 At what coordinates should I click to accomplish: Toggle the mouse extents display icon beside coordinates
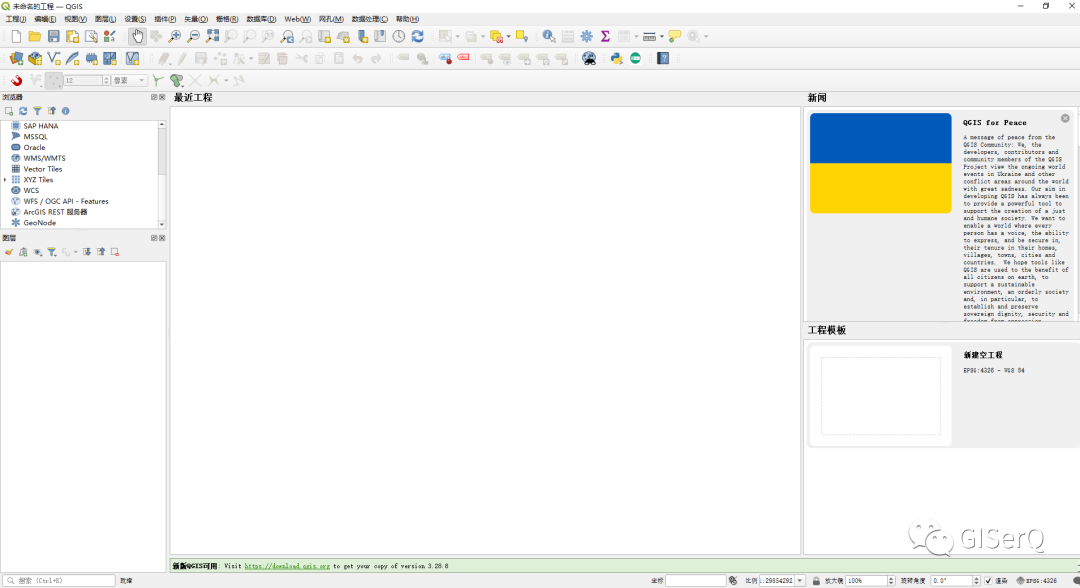pyautogui.click(x=733, y=580)
